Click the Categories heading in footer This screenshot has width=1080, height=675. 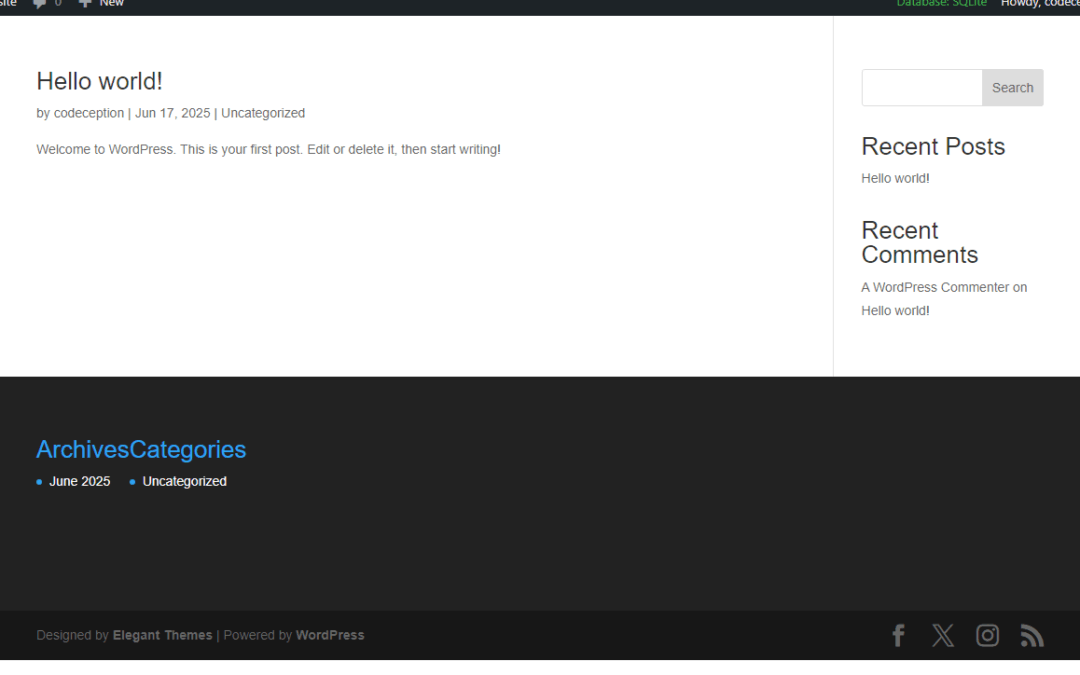(188, 450)
